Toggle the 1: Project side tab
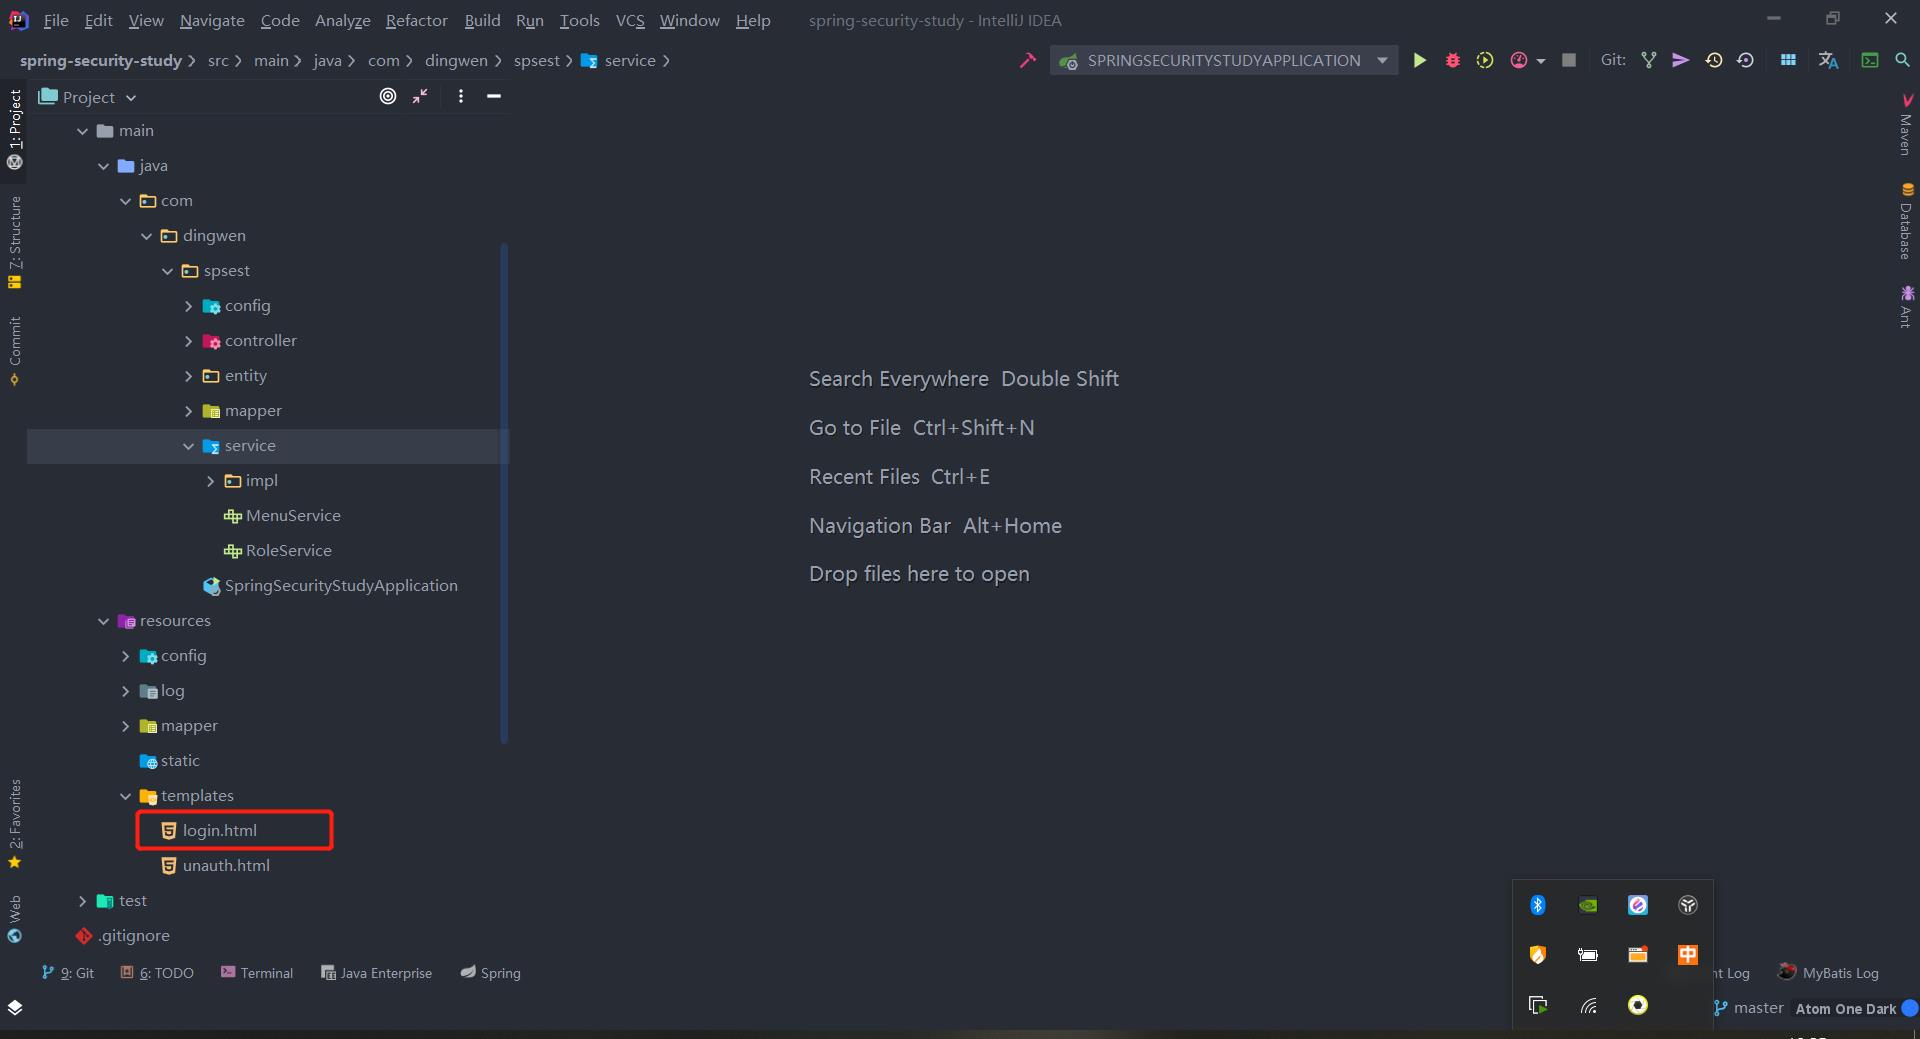This screenshot has width=1920, height=1039. (15, 129)
